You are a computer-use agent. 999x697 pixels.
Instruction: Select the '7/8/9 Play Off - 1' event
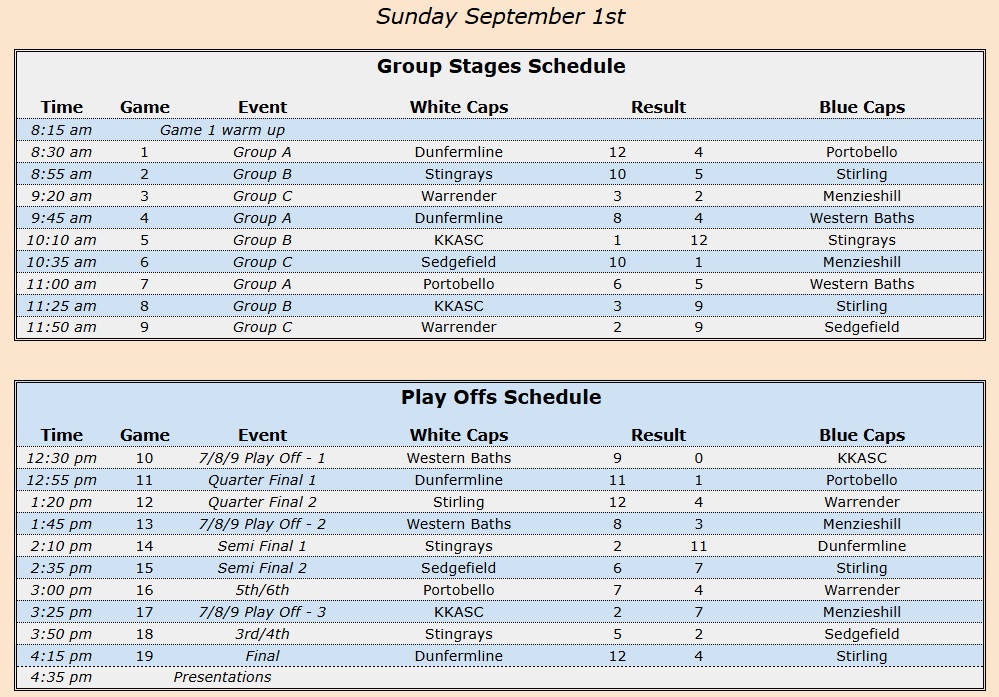pyautogui.click(x=262, y=458)
